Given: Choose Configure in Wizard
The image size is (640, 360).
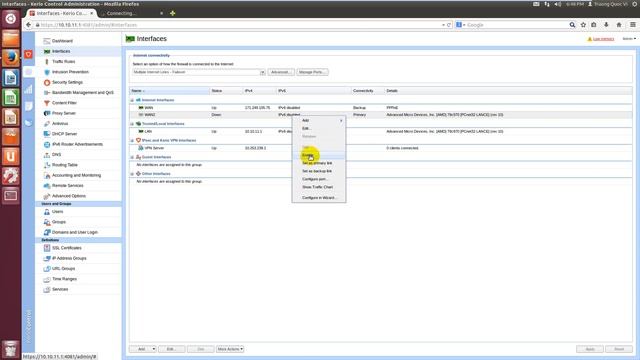Looking at the screenshot, I should tap(319, 198).
